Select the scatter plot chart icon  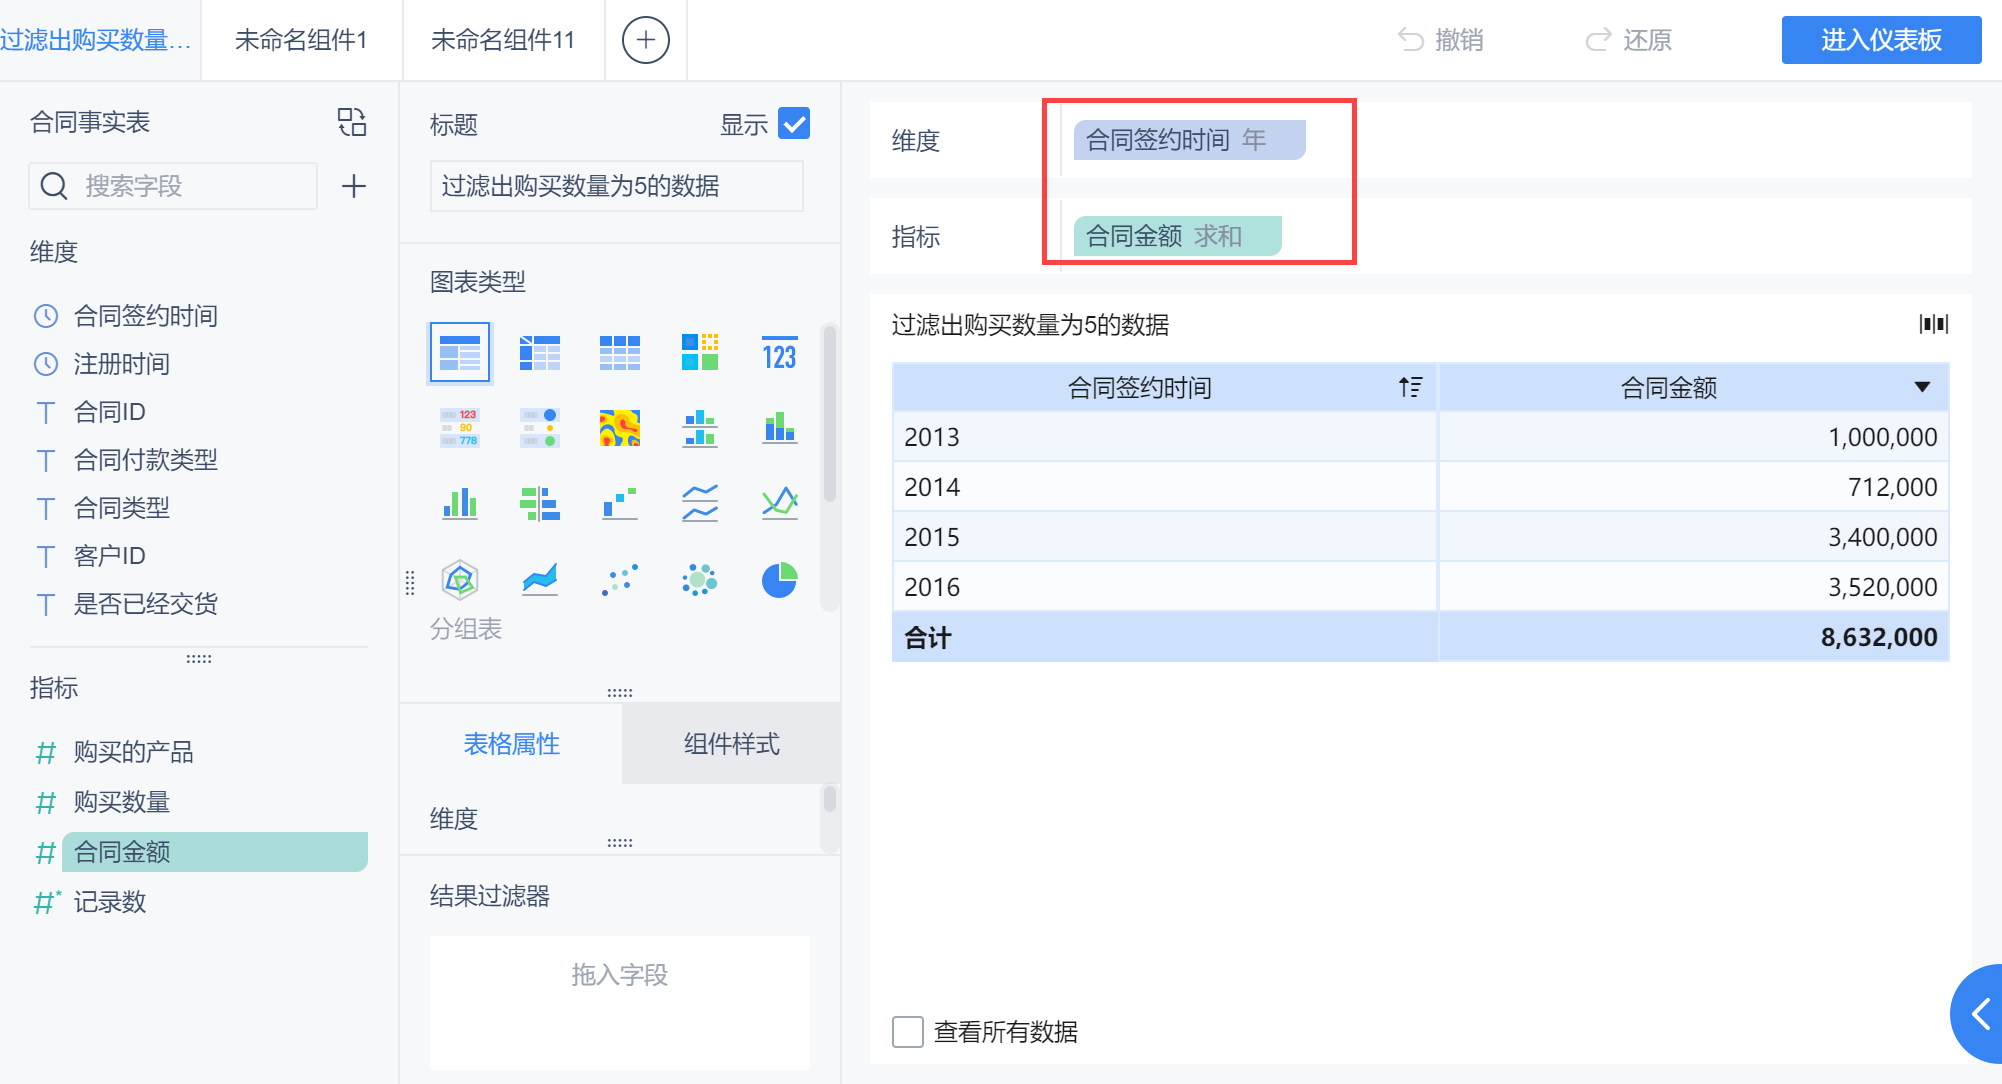point(619,580)
